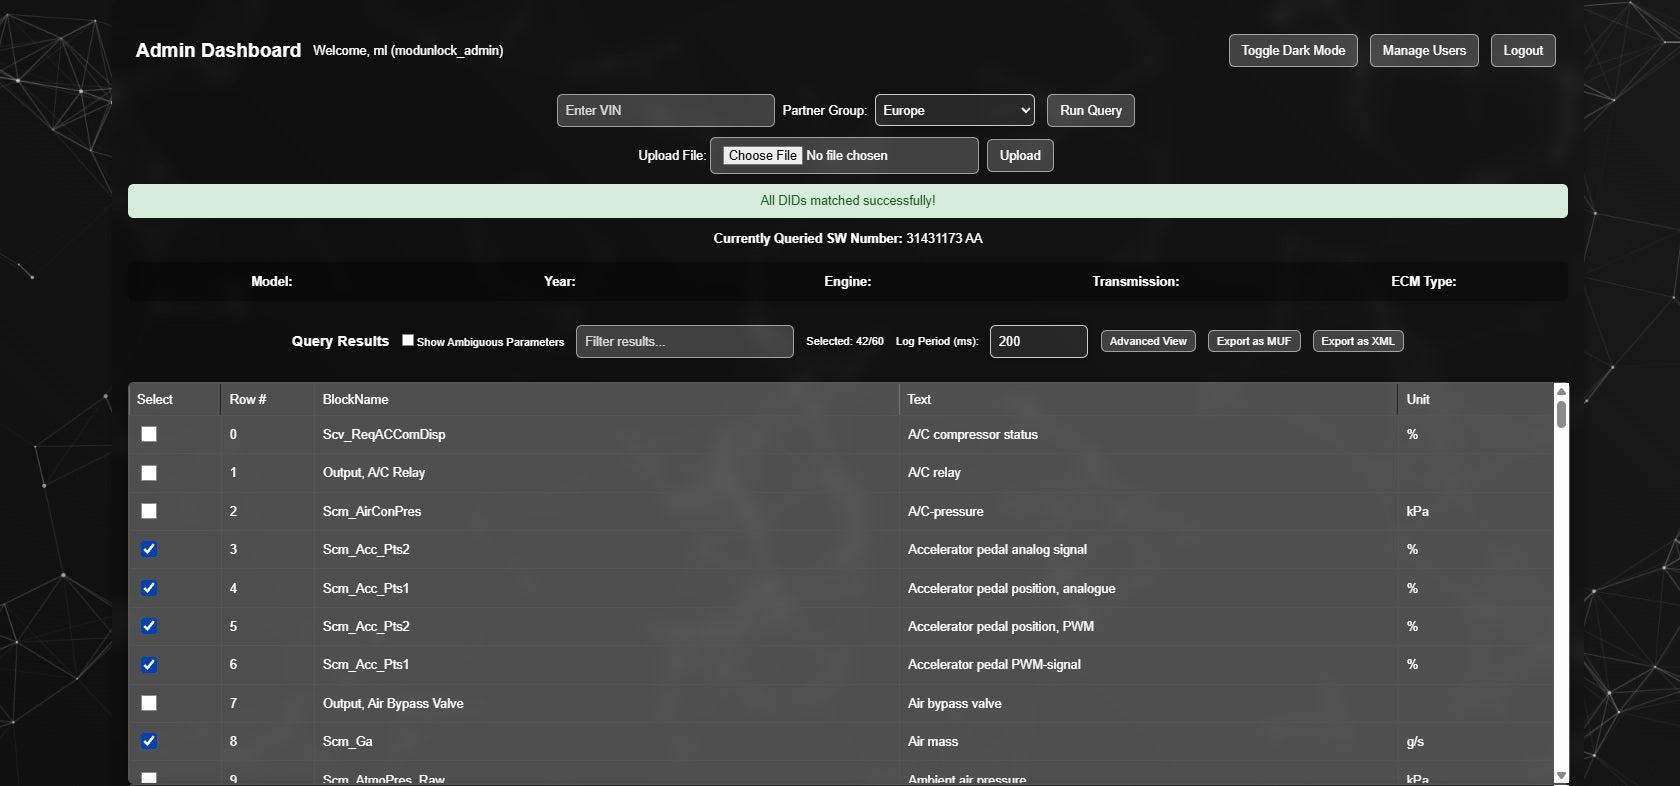1680x786 pixels.
Task: Click the Filter results search box
Action: click(x=684, y=341)
